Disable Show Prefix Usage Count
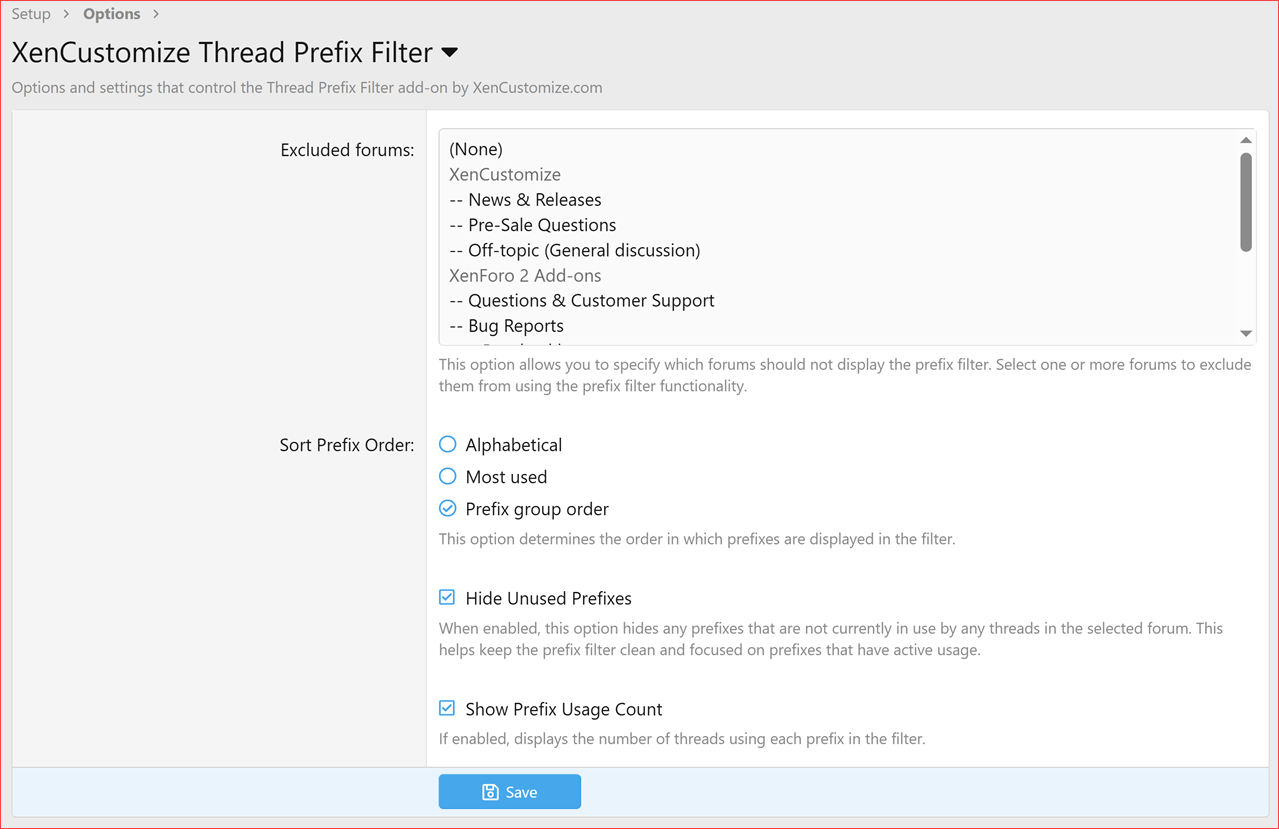The width and height of the screenshot is (1279, 829). pyautogui.click(x=446, y=708)
